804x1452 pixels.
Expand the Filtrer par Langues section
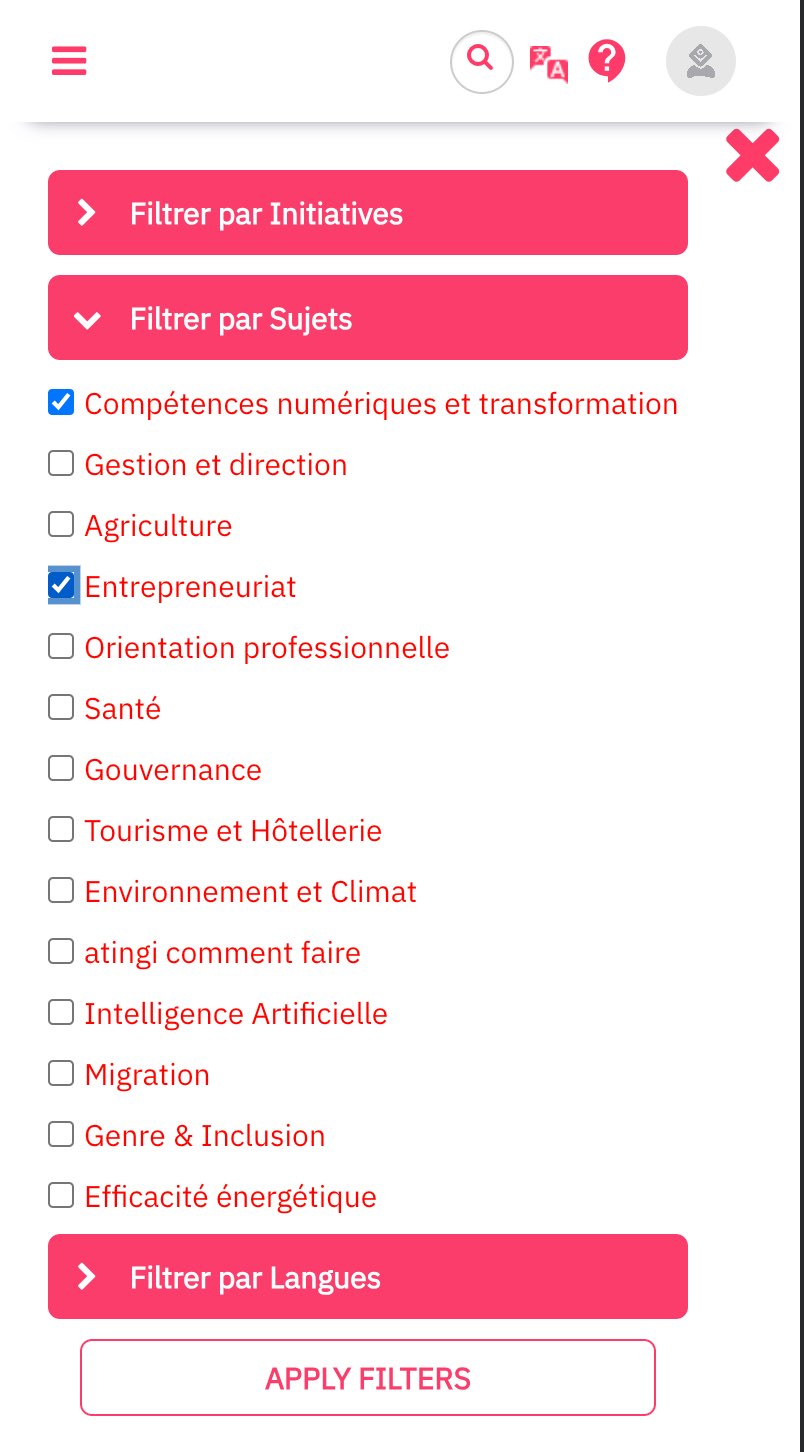[368, 1277]
